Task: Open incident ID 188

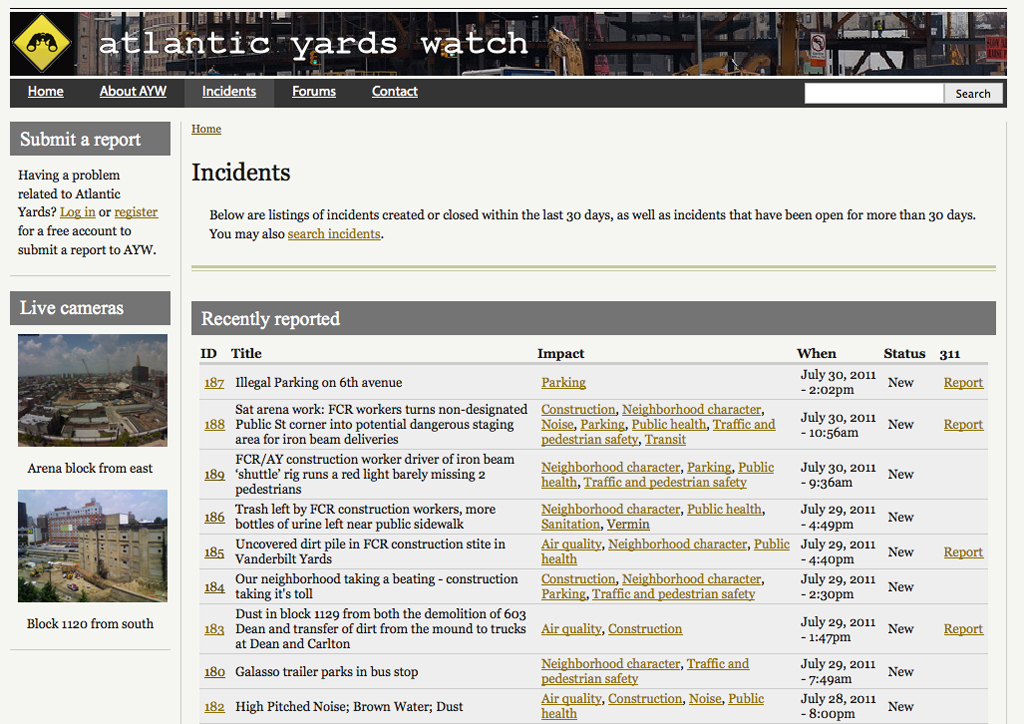Action: [x=214, y=424]
